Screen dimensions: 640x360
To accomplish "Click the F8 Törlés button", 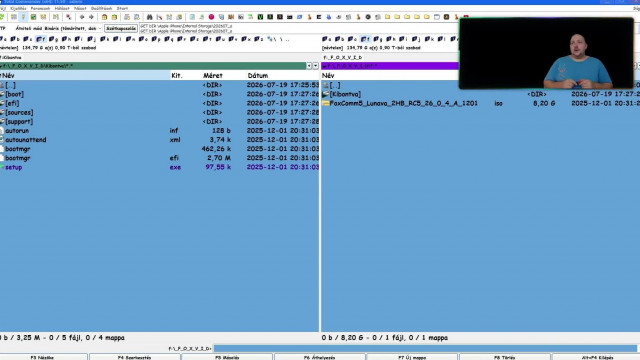I will click(504, 357).
